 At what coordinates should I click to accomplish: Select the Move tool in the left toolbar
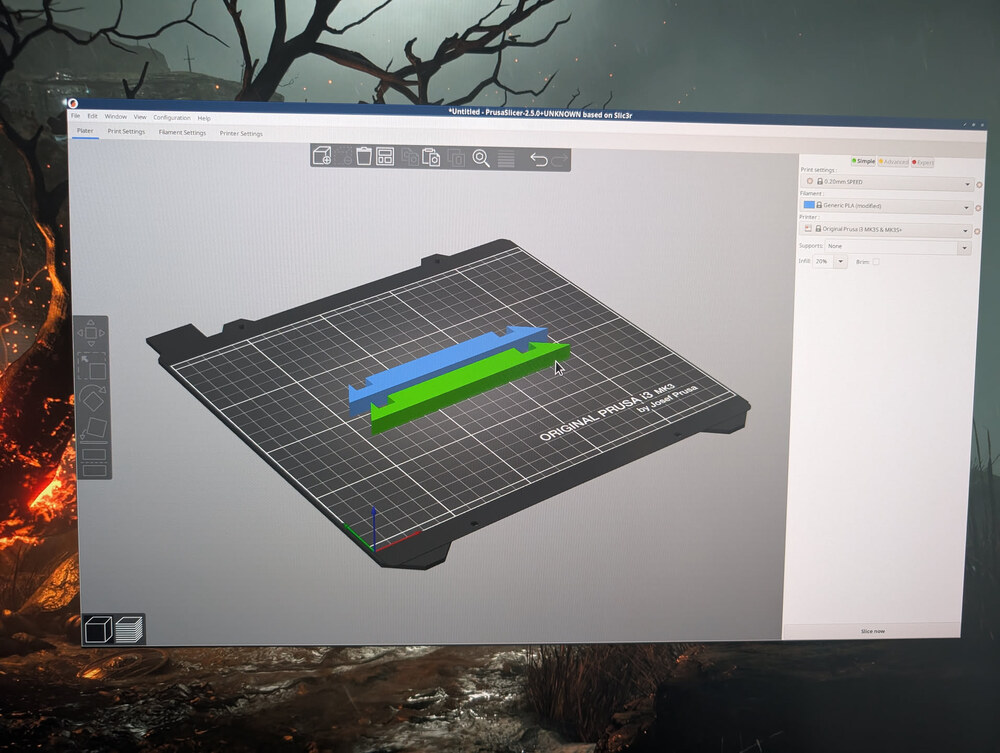90,332
